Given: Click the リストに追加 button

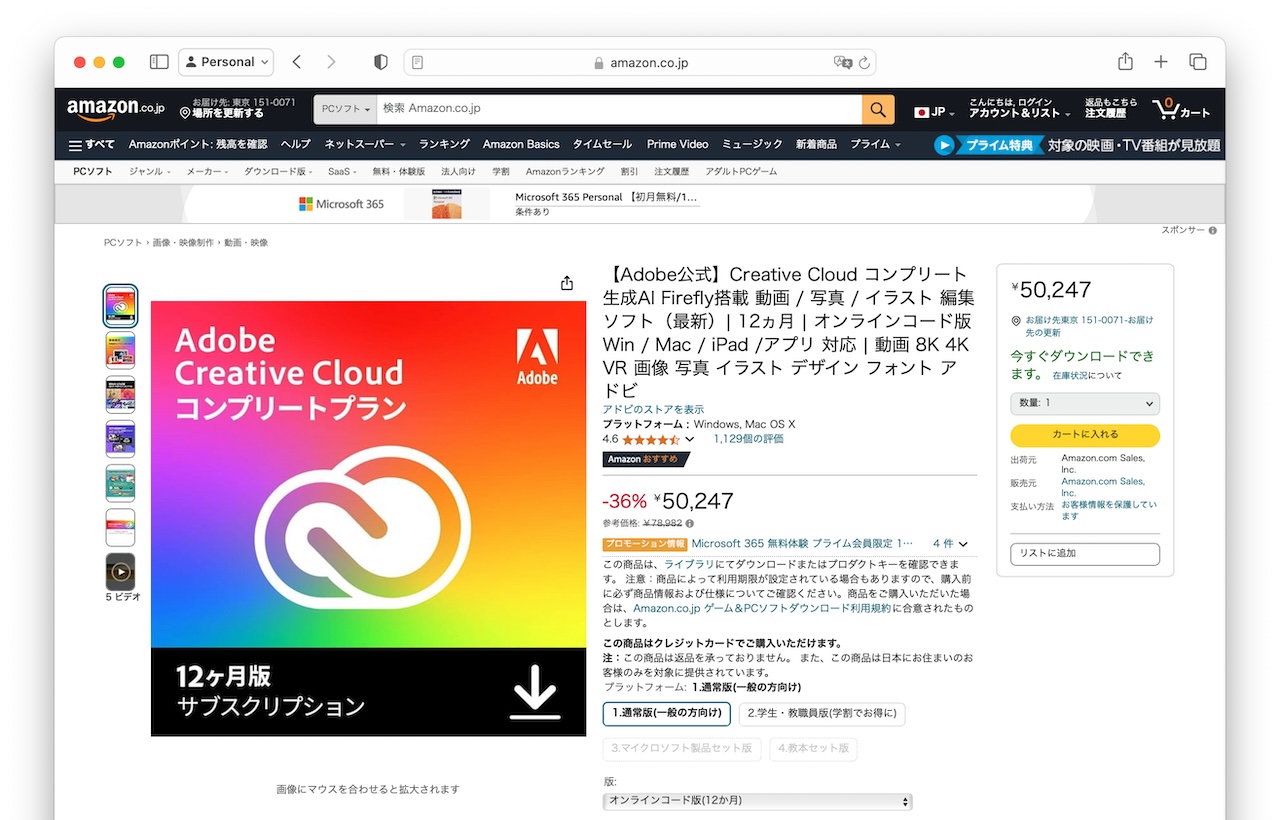Looking at the screenshot, I should pos(1085,554).
